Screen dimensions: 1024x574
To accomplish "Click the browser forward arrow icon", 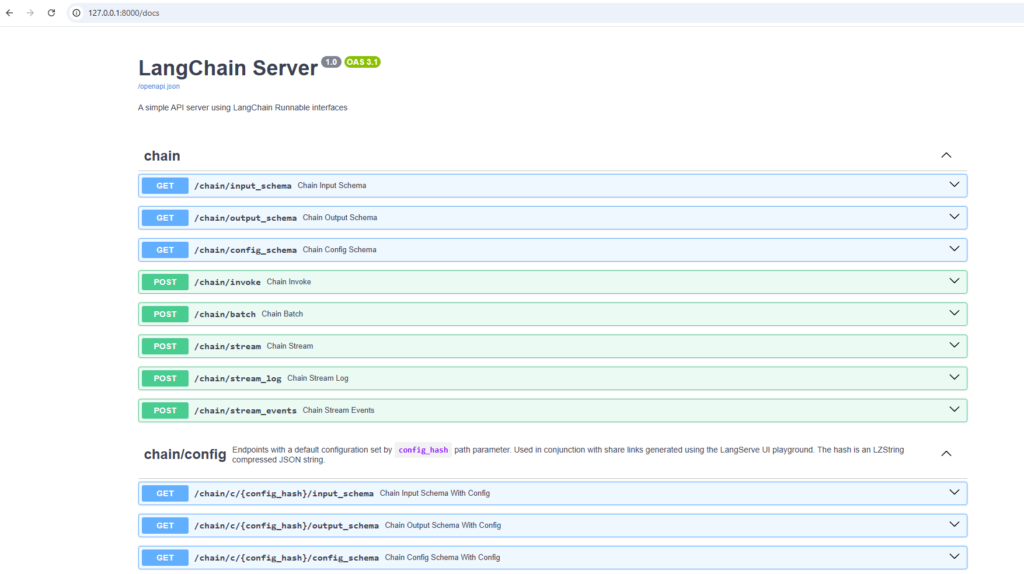I will pos(30,12).
